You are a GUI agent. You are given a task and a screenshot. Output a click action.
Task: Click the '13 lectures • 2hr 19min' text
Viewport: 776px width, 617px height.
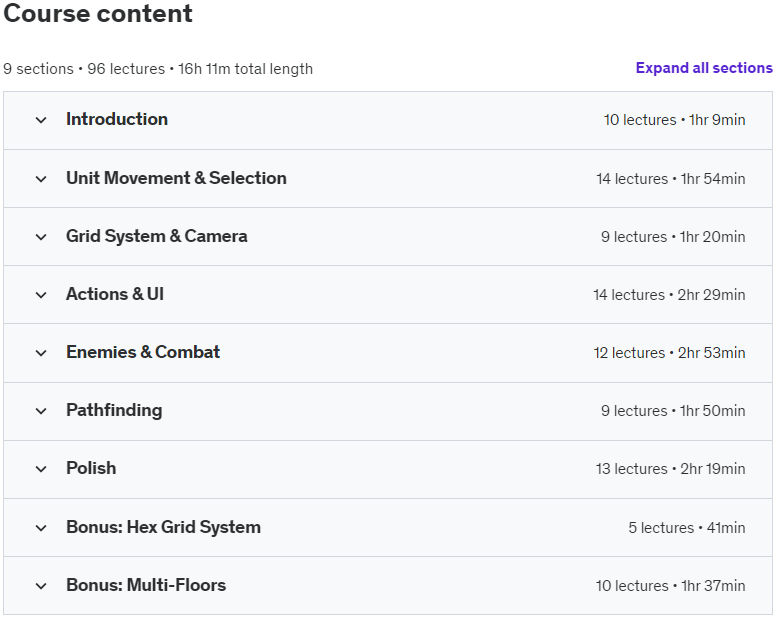pos(671,469)
